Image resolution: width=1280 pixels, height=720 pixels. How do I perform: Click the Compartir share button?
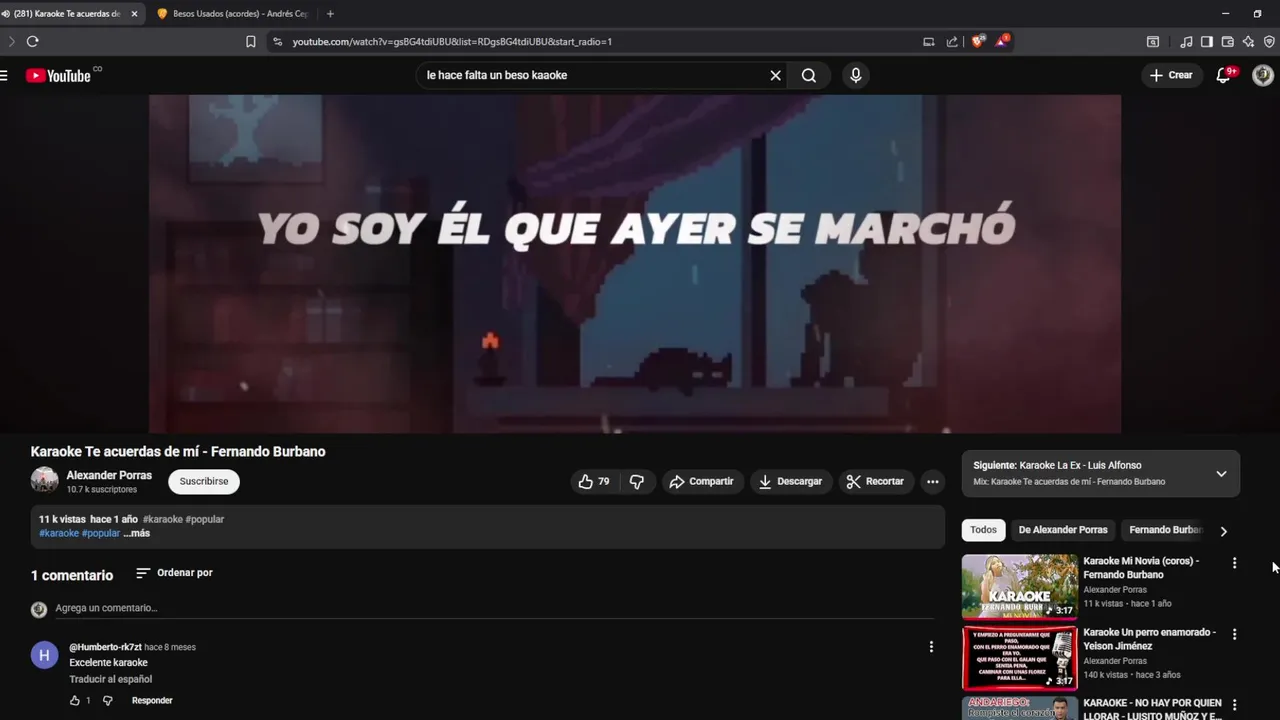(x=701, y=481)
